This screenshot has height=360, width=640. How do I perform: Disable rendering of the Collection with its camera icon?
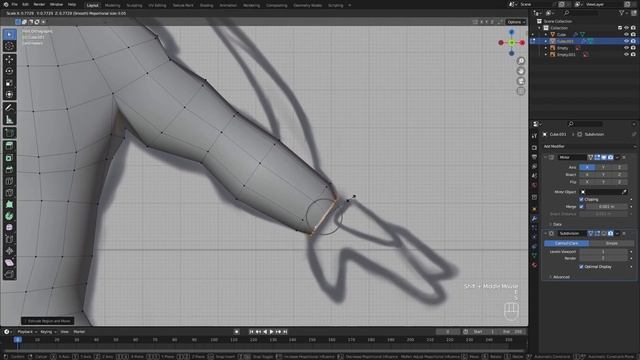click(x=633, y=28)
